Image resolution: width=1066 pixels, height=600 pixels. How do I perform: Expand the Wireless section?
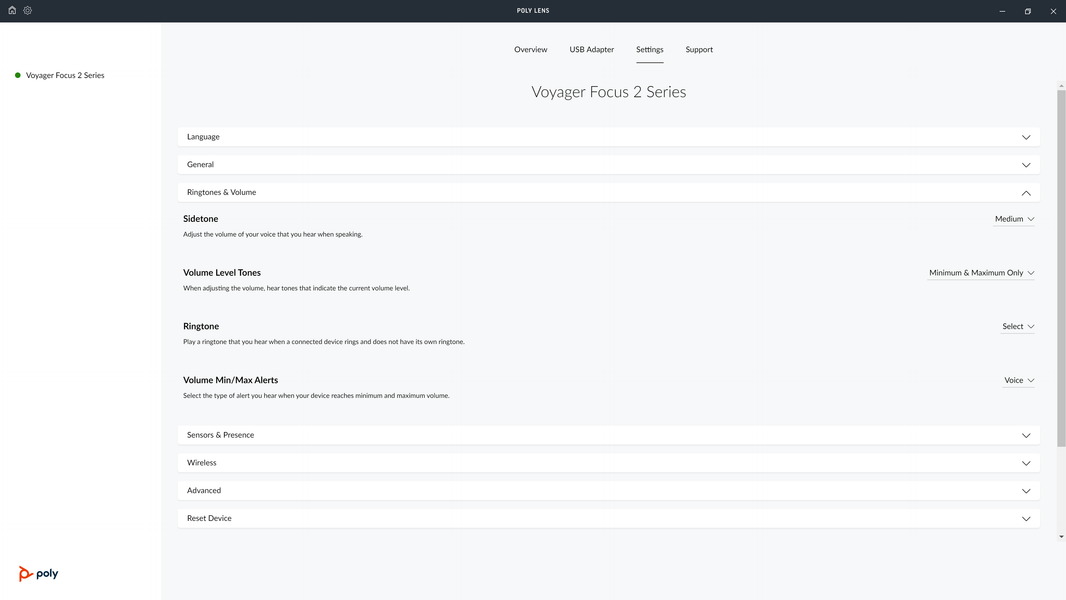[x=608, y=463]
